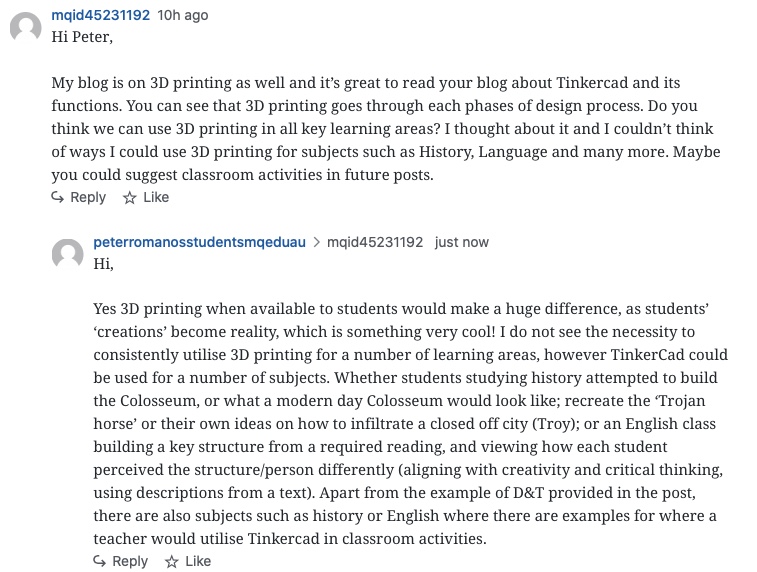Click the paragraph asking about key learning areas
The width and height of the screenshot is (757, 572).
click(x=384, y=129)
